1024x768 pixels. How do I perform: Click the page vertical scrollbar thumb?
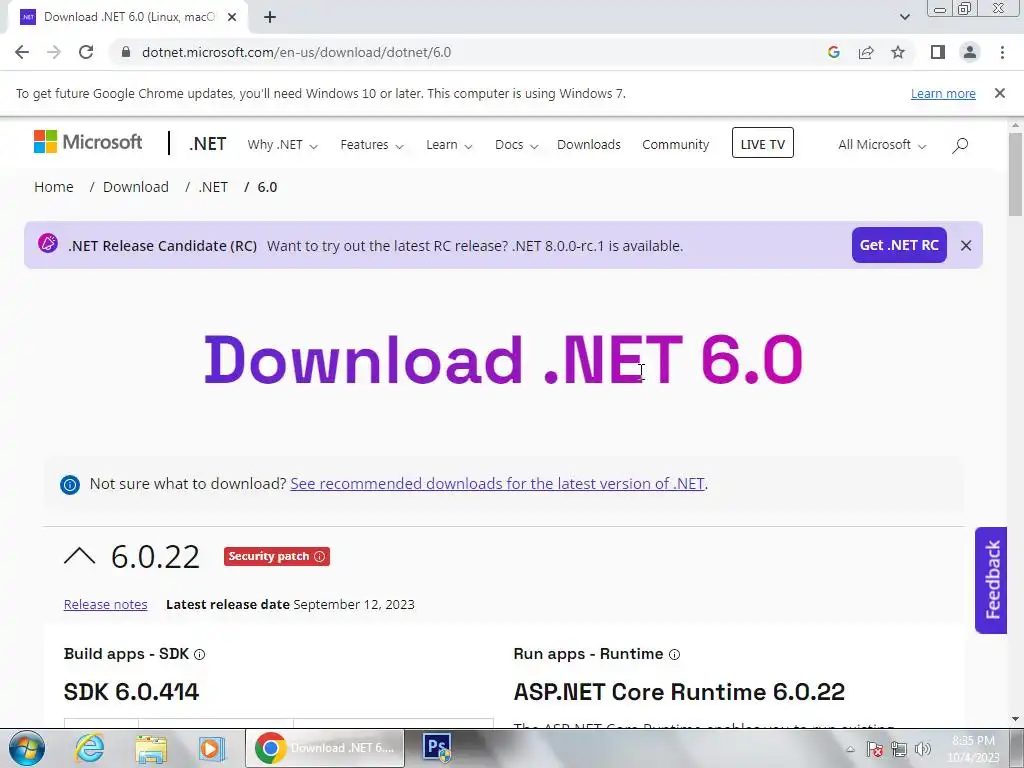(1015, 173)
